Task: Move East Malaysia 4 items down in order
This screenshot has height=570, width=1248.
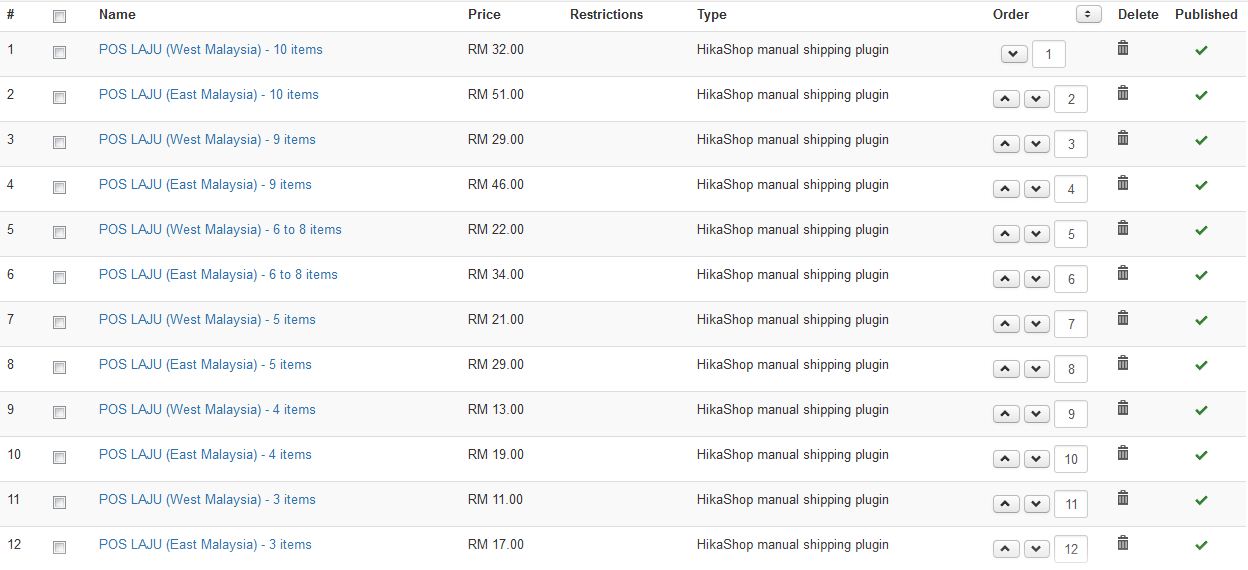Action: tap(1036, 459)
